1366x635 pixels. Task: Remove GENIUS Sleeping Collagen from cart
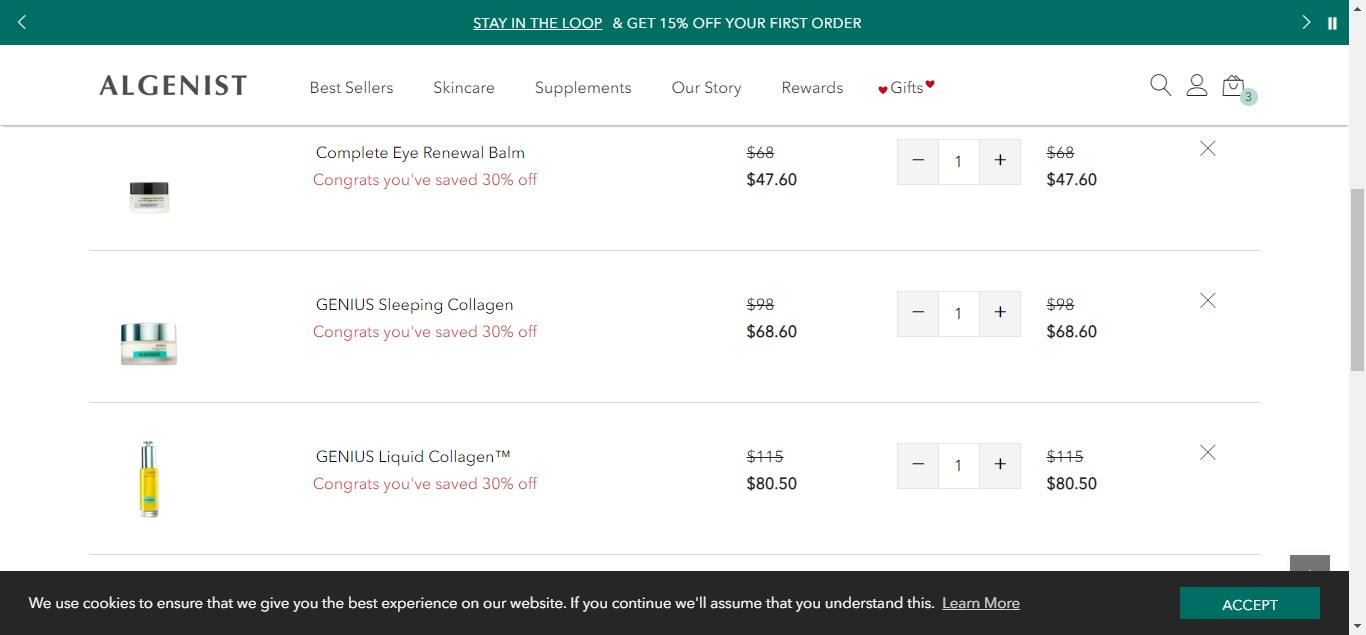(x=1208, y=300)
